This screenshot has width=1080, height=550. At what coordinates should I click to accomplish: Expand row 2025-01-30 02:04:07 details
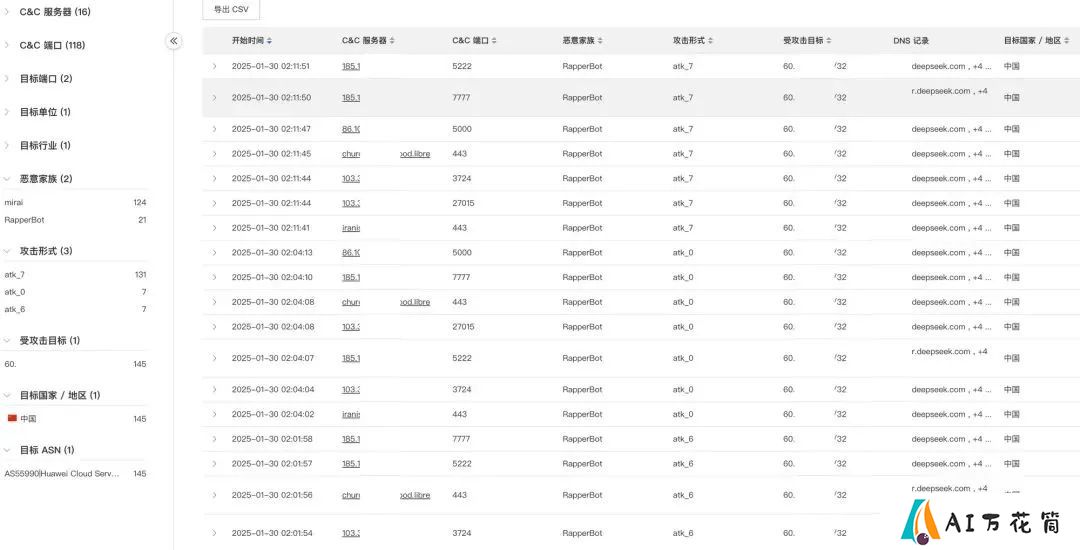(x=214, y=358)
